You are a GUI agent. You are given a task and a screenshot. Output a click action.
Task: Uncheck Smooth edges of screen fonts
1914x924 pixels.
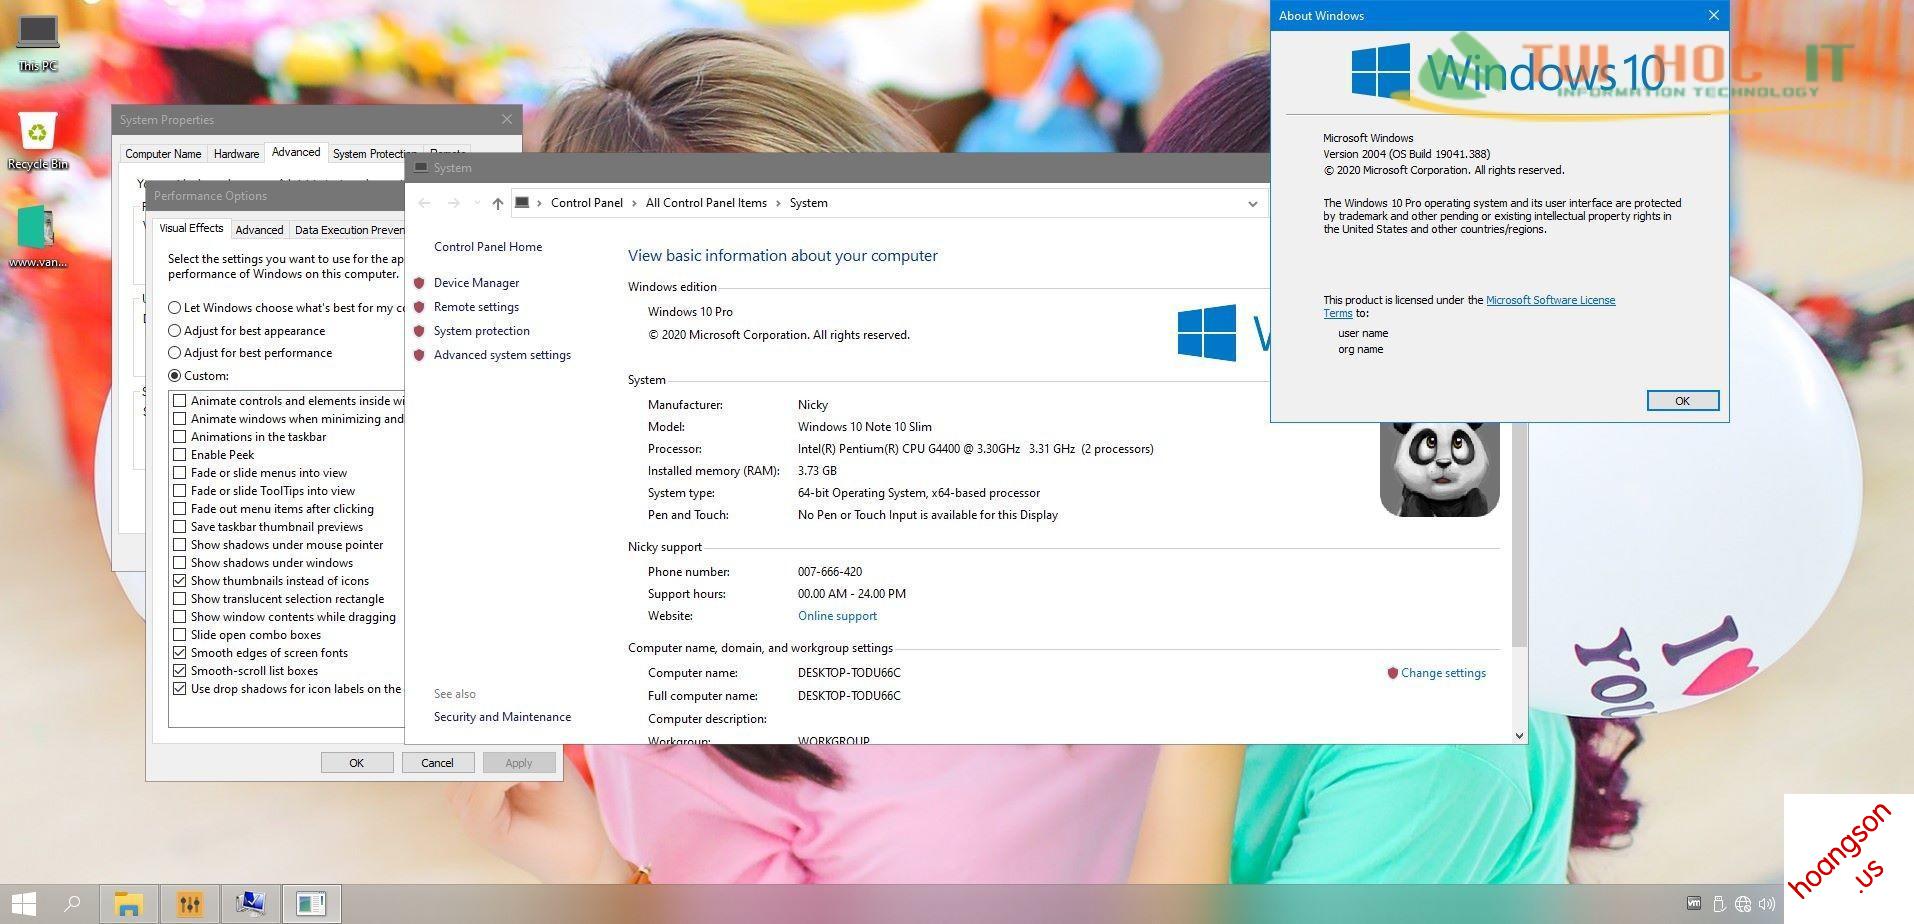pyautogui.click(x=180, y=653)
